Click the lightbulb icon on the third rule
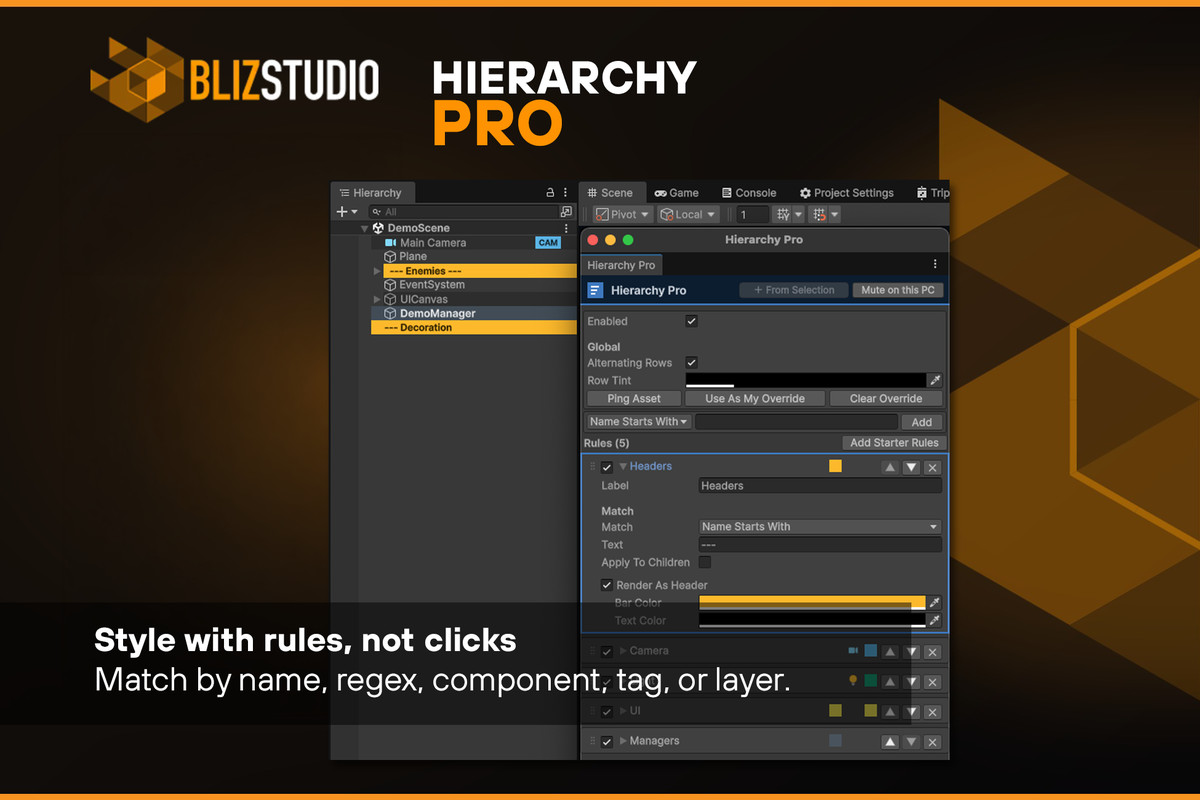 click(x=853, y=681)
